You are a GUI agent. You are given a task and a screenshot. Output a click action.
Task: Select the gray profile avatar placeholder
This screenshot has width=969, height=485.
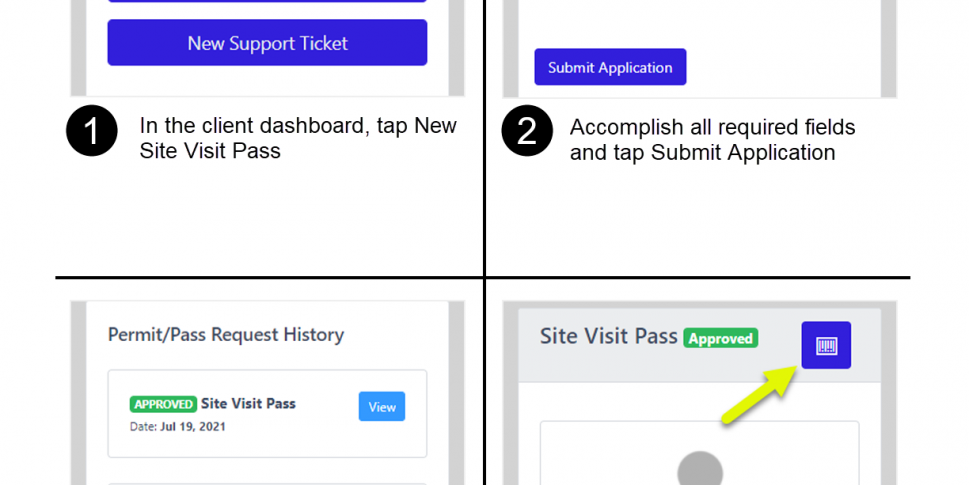tap(700, 469)
